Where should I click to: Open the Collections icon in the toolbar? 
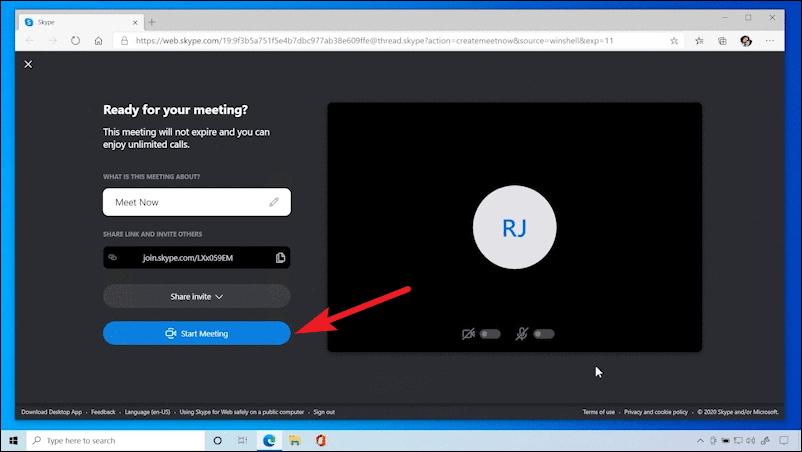click(x=722, y=41)
